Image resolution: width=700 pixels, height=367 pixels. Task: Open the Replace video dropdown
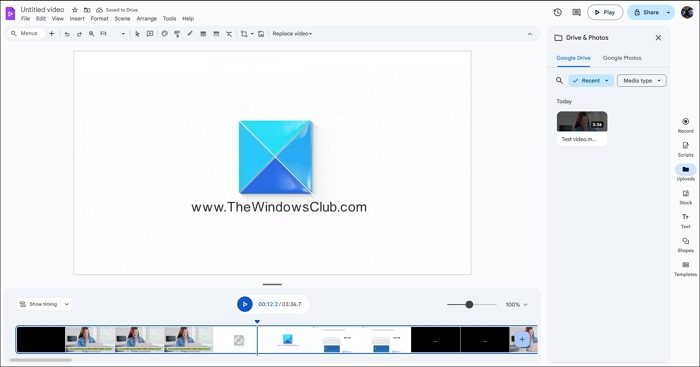tap(292, 34)
